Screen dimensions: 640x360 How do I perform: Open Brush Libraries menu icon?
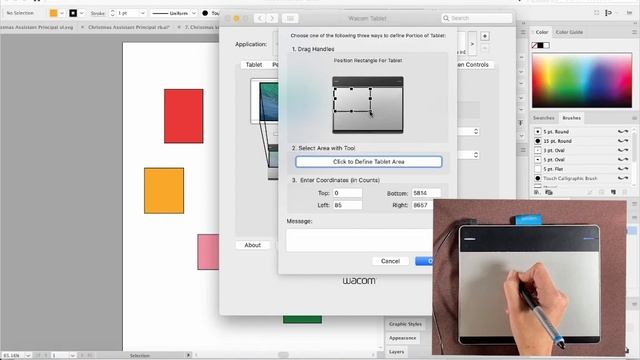coord(537,192)
